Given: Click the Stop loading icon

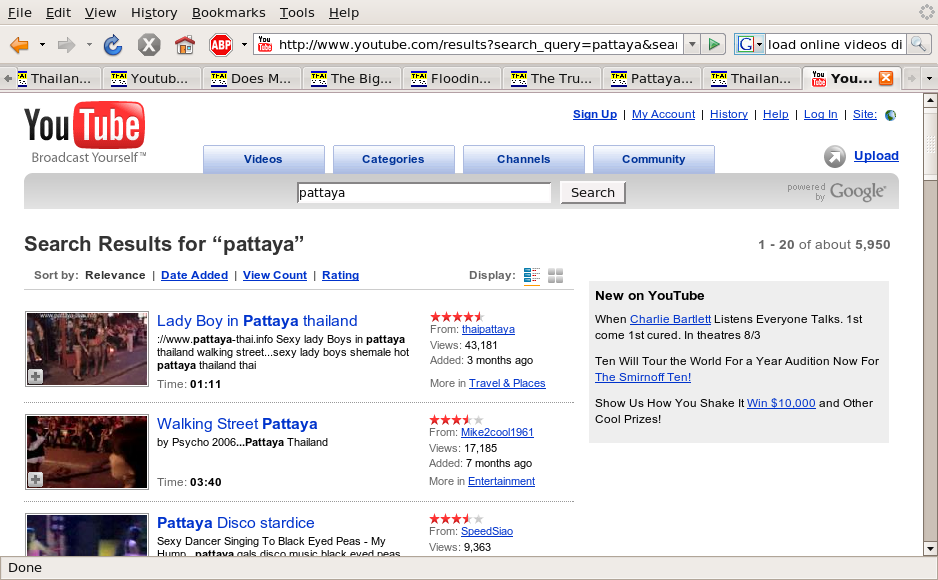Looking at the screenshot, I should [x=149, y=45].
